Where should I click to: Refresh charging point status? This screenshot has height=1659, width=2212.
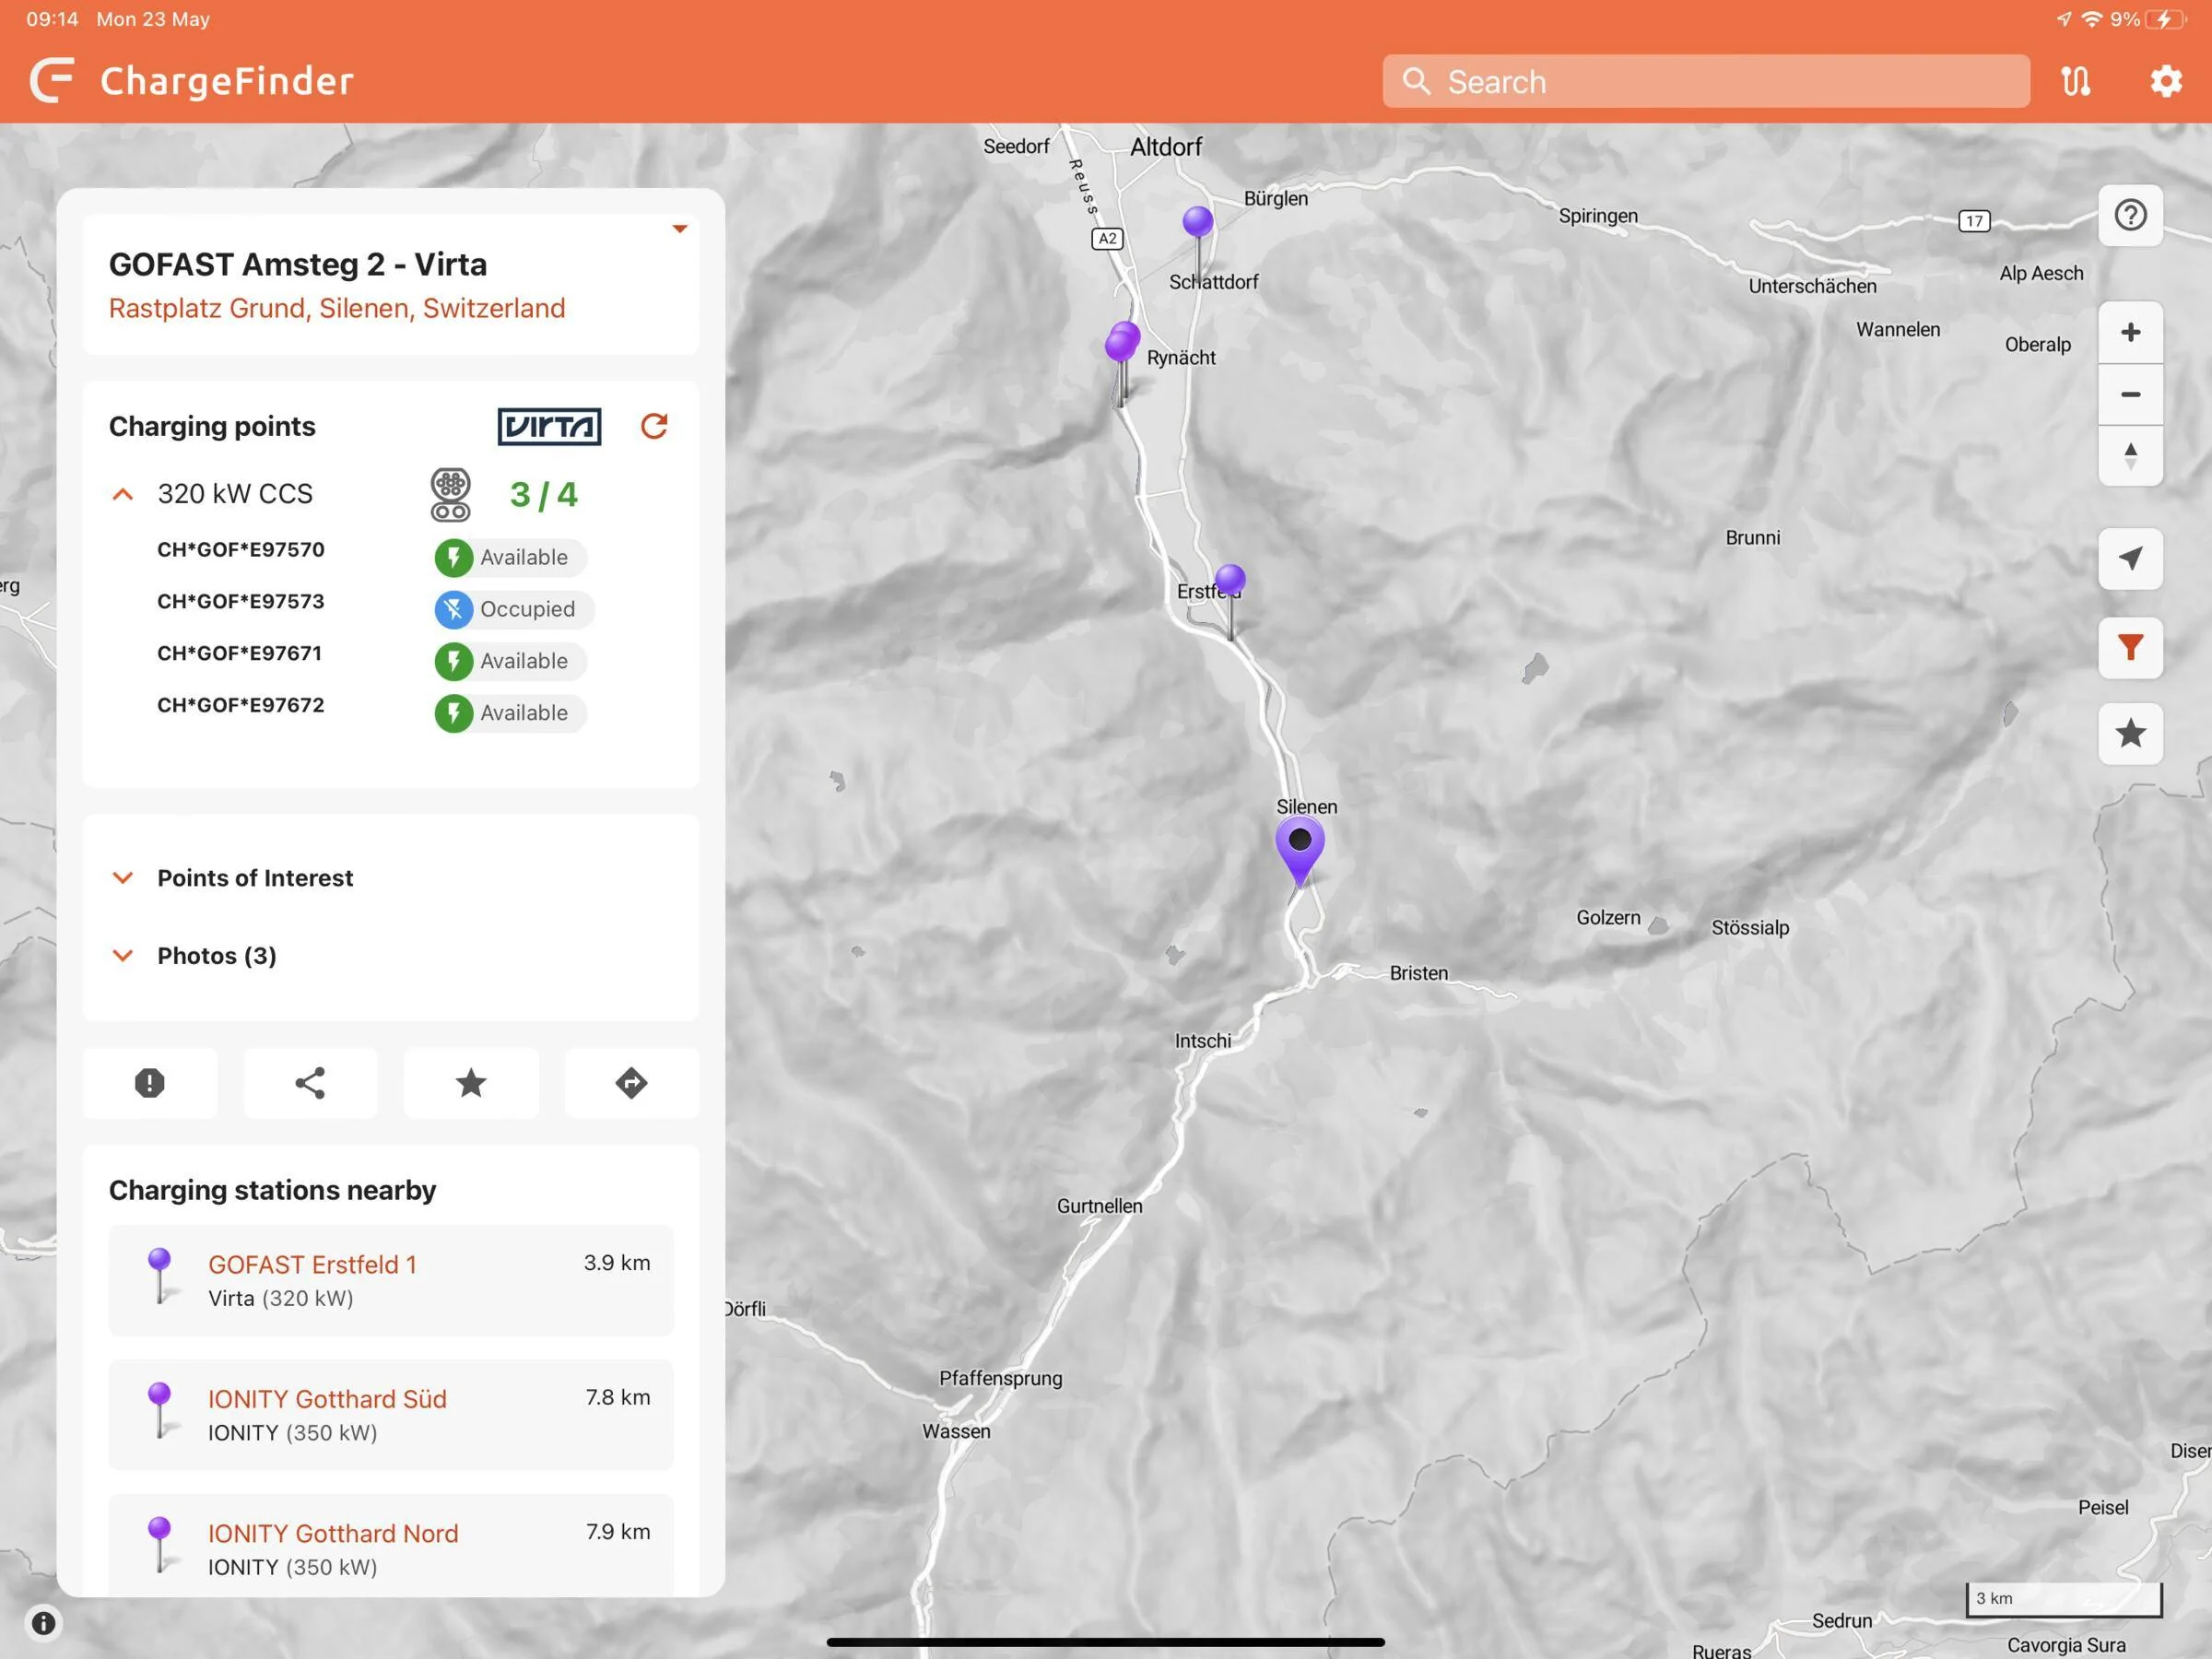654,426
